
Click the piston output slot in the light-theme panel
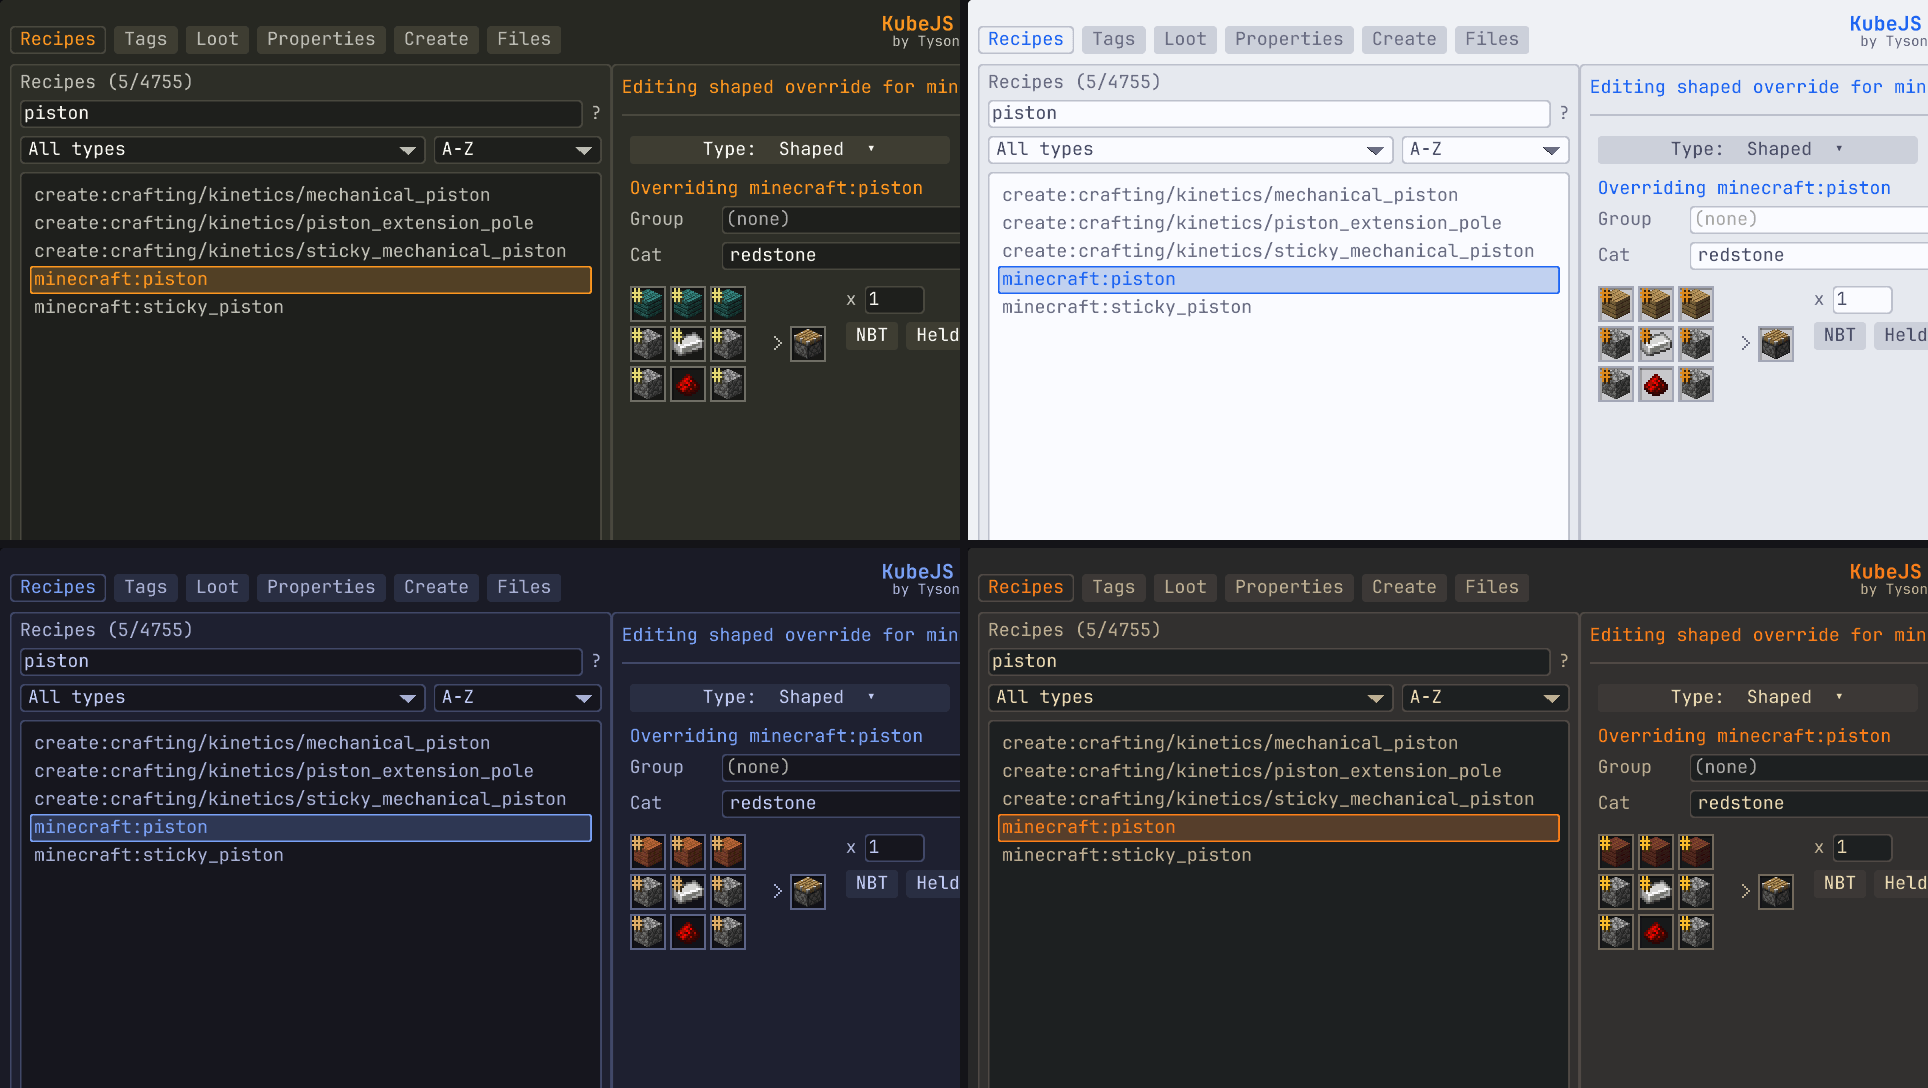[1776, 344]
